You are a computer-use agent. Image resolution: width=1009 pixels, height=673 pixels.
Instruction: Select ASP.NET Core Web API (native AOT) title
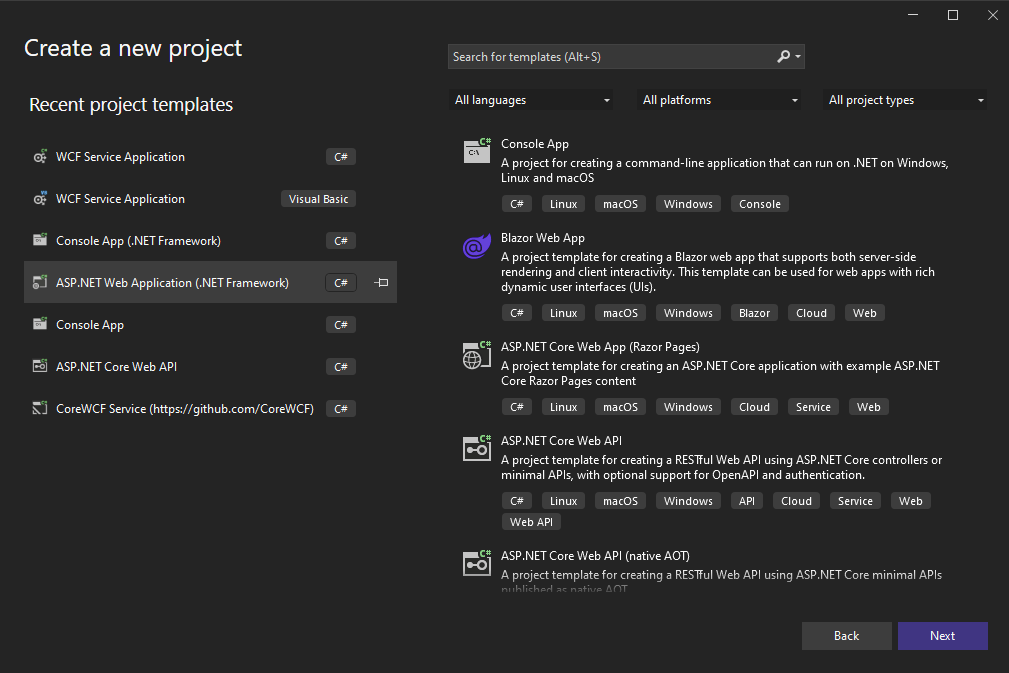pos(595,556)
